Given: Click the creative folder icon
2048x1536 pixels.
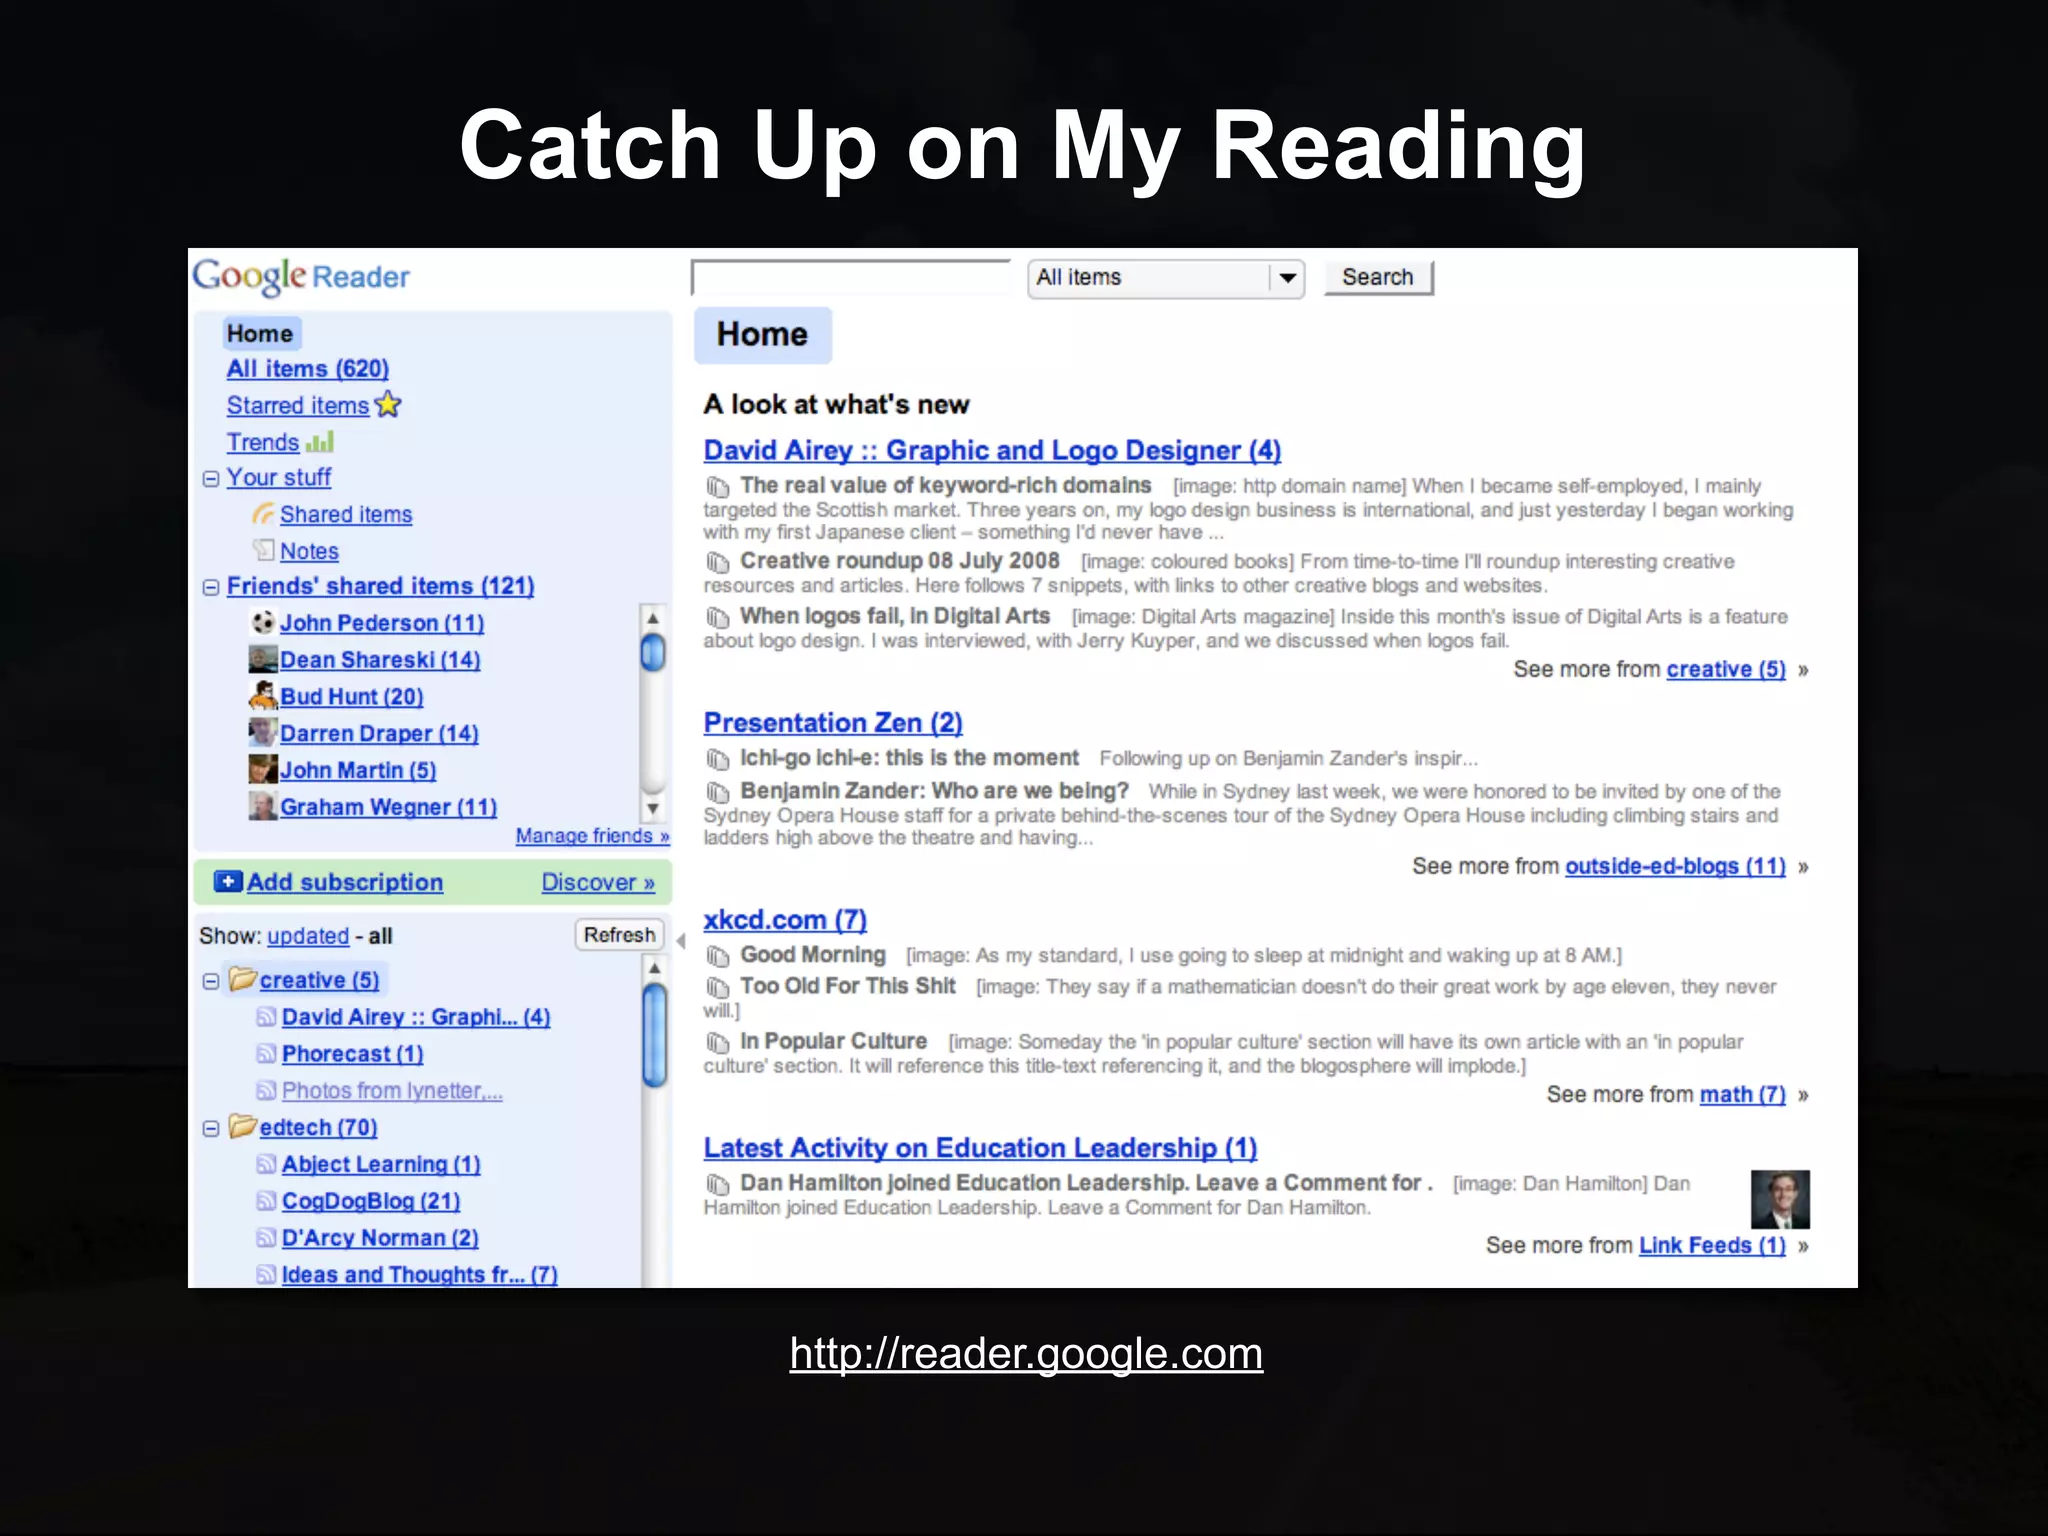Looking at the screenshot, I should coord(243,979).
